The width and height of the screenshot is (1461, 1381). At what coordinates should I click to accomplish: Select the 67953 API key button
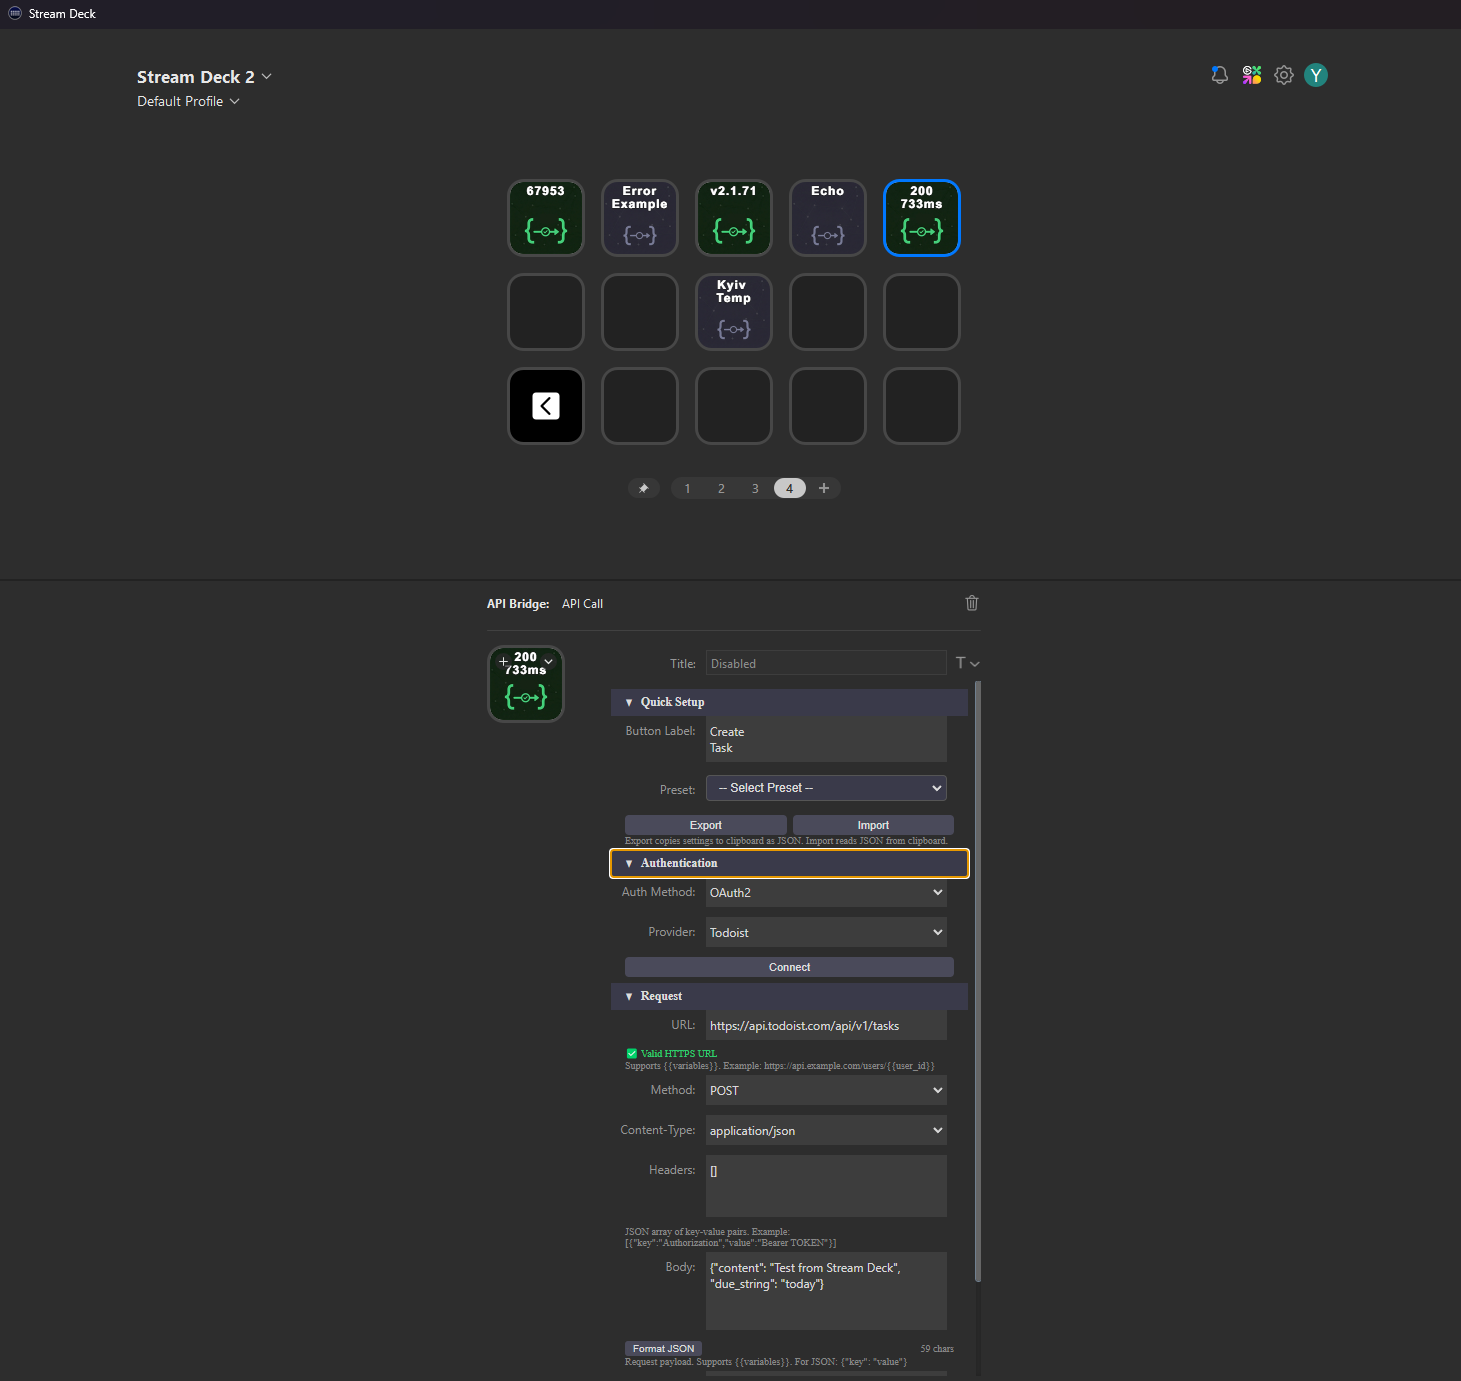tap(546, 218)
